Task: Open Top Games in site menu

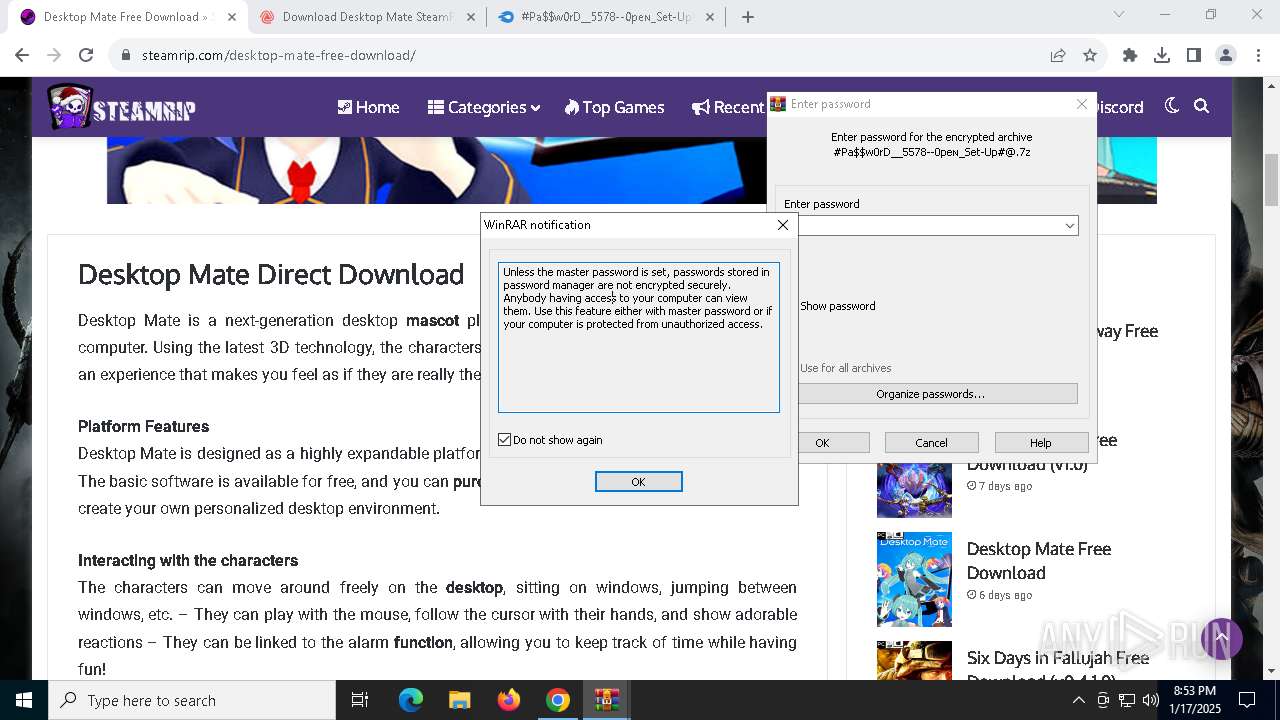Action: pos(614,107)
